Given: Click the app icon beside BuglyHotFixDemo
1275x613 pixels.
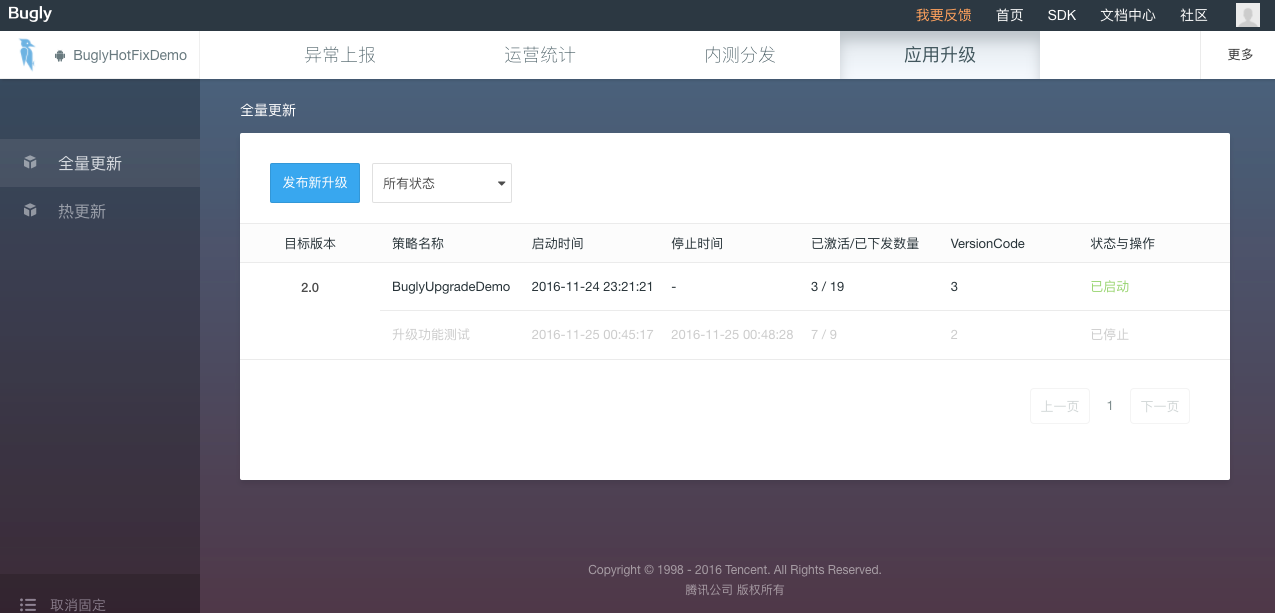Looking at the screenshot, I should pyautogui.click(x=63, y=55).
